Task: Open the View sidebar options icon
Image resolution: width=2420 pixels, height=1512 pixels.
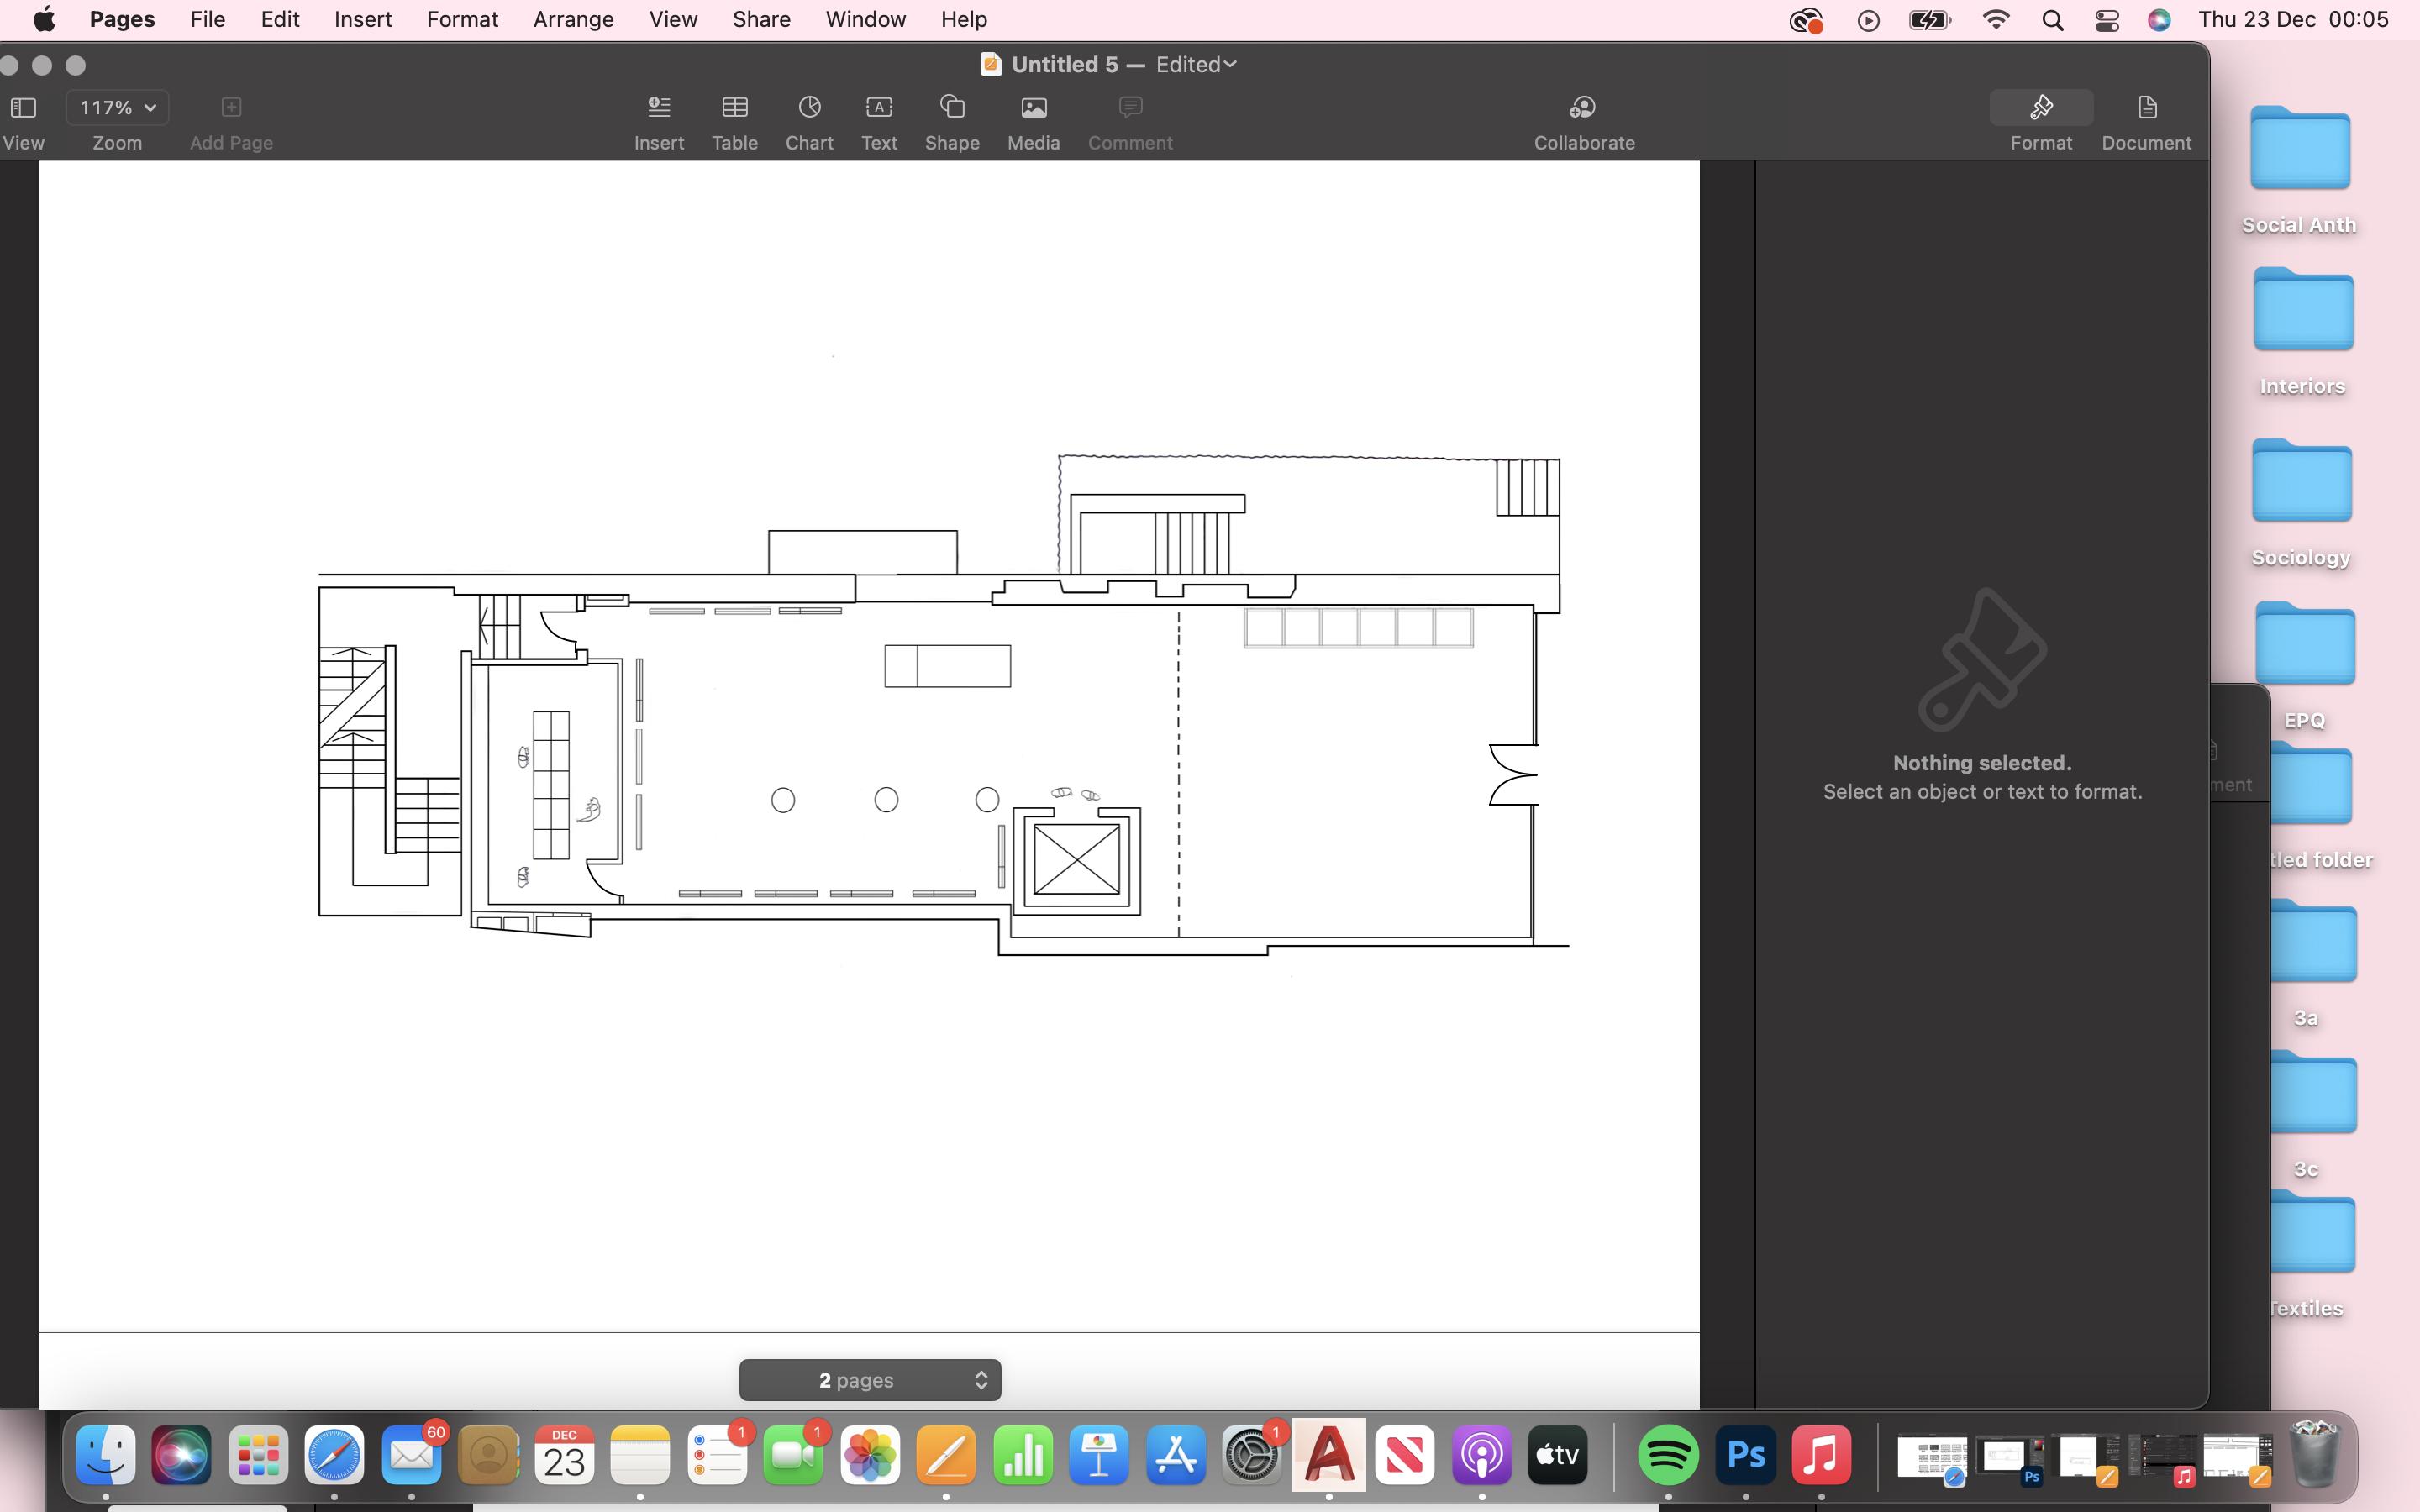Action: coord(23,108)
